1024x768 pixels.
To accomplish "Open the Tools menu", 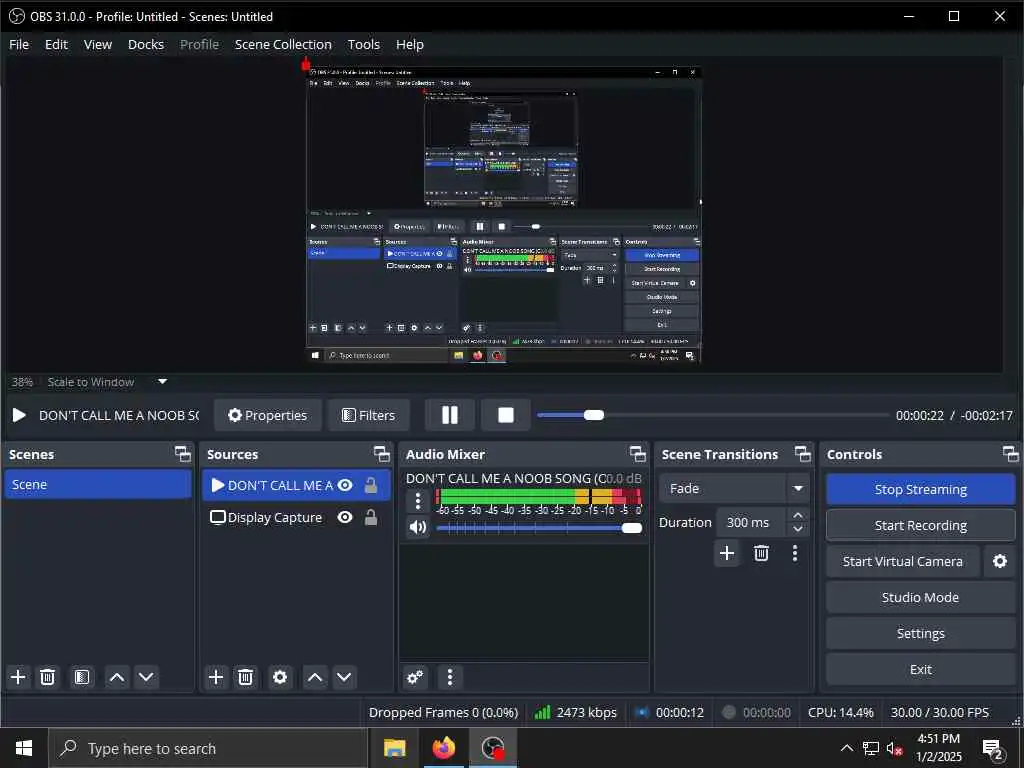I will 364,44.
